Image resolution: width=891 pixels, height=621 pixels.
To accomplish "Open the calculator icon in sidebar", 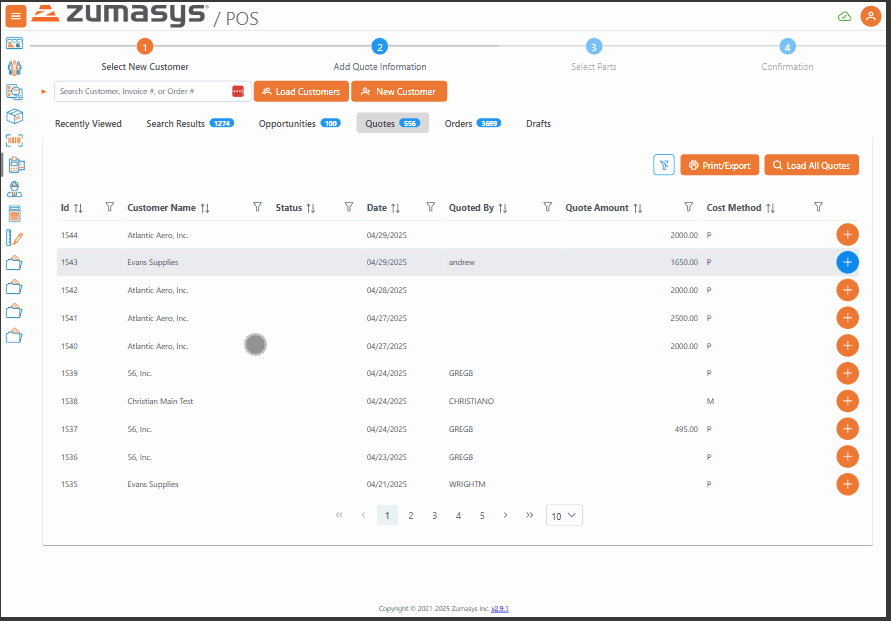I will [x=14, y=213].
